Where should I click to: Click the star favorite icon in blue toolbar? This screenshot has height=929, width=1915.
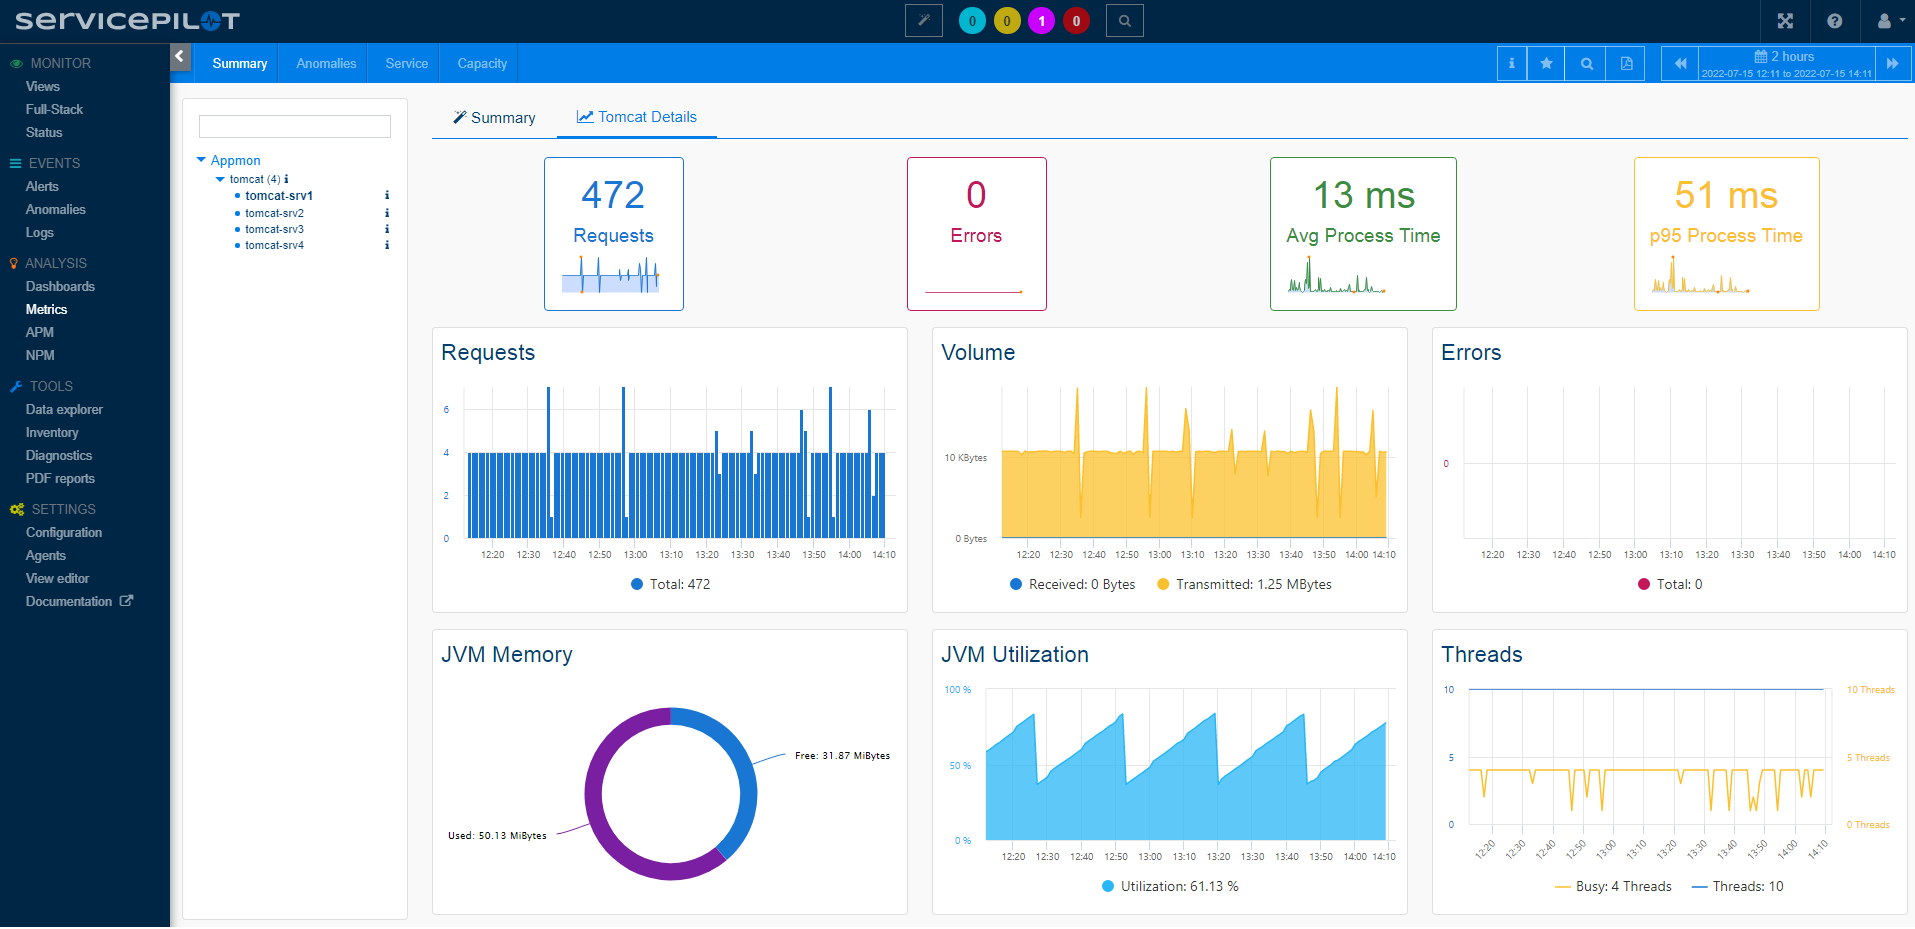1546,63
